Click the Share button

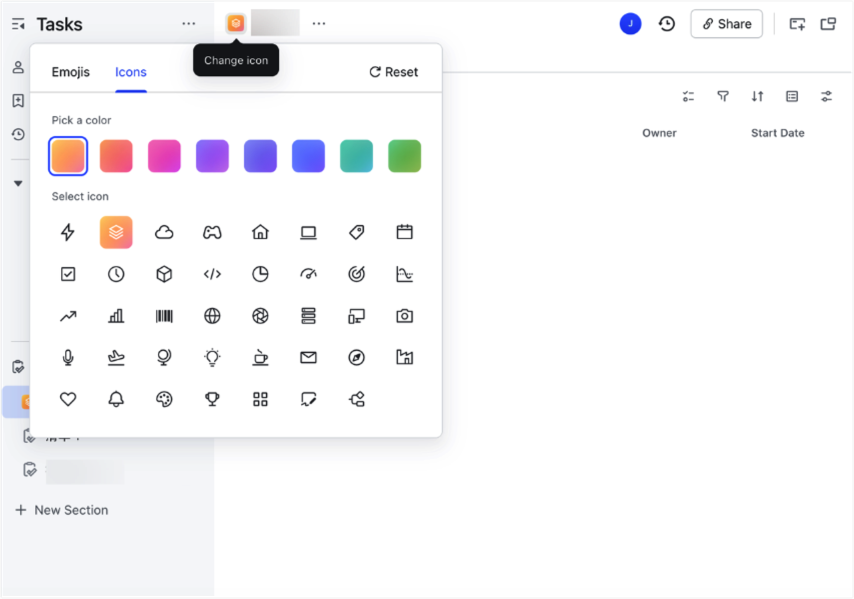(x=727, y=24)
